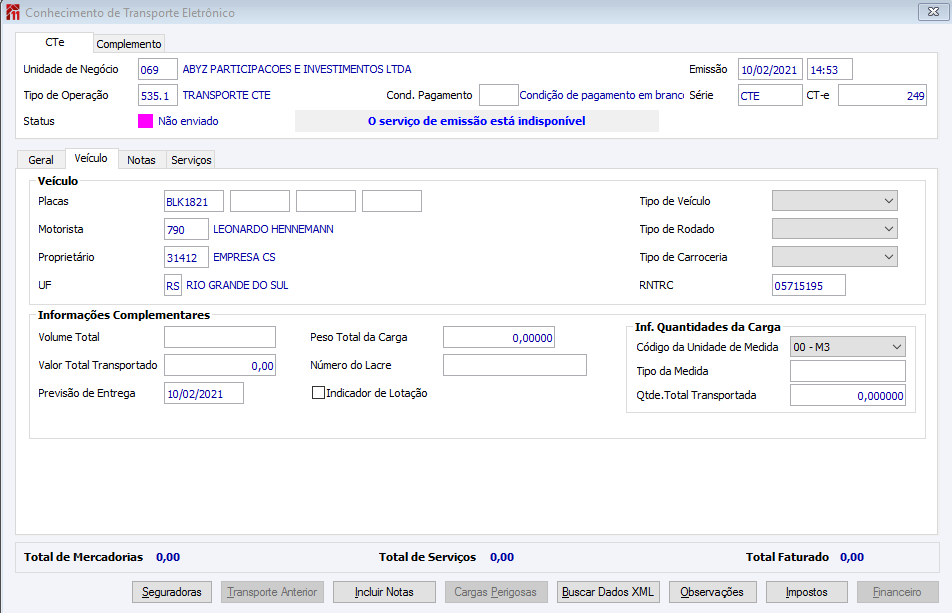Click the Seguradoras button
This screenshot has width=952, height=613.
[x=172, y=592]
